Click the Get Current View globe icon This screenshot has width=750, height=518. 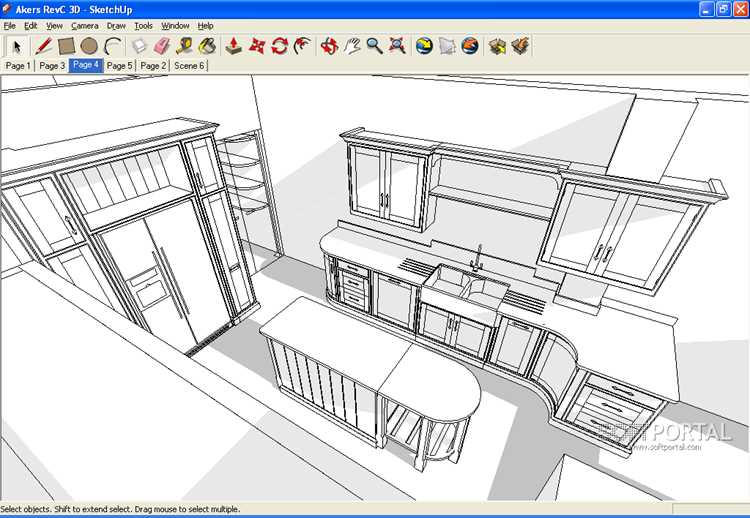(424, 46)
